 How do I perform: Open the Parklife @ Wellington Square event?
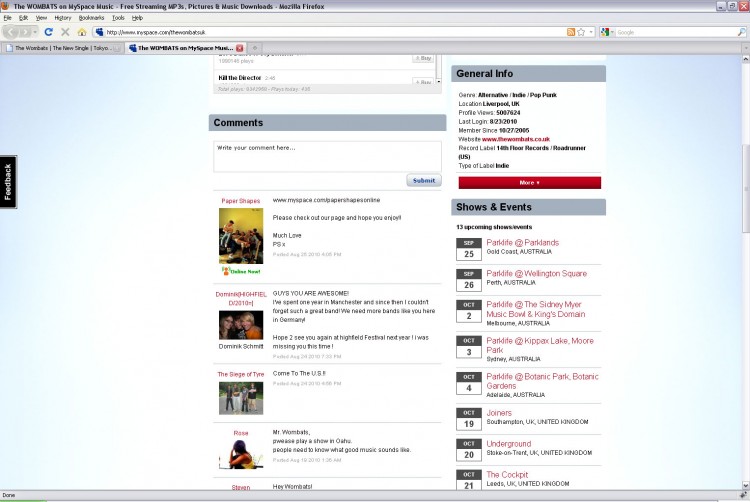coord(536,273)
